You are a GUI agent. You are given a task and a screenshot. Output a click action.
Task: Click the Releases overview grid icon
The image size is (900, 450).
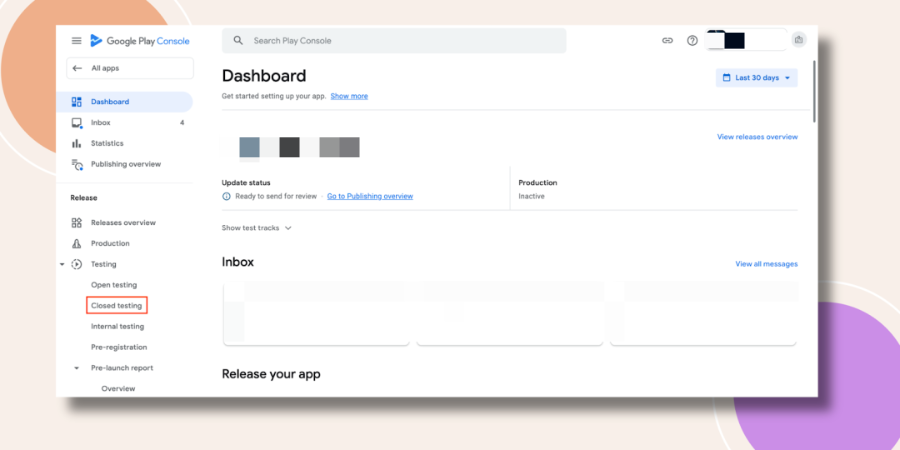pos(76,223)
